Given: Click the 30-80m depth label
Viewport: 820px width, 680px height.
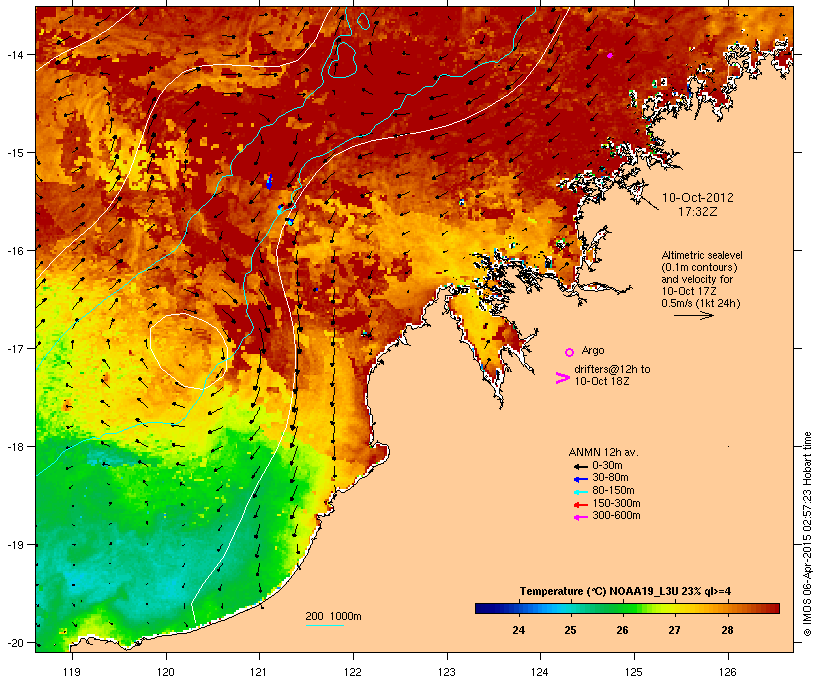Looking at the screenshot, I should [x=610, y=478].
